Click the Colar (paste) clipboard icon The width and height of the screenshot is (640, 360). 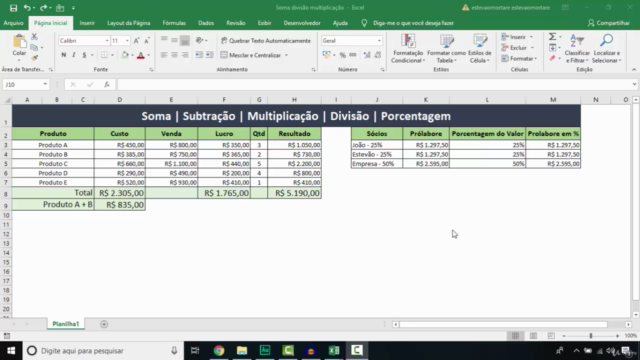coord(19,41)
